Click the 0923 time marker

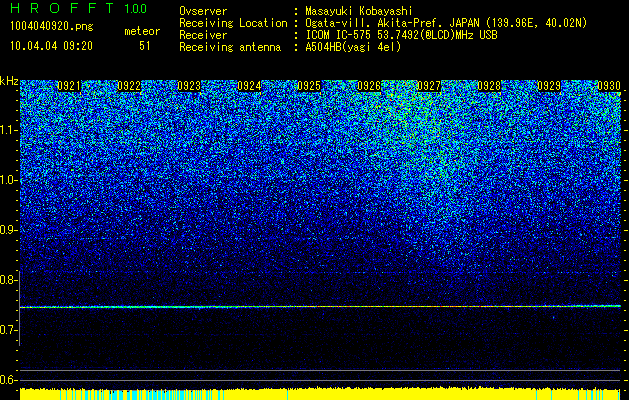(x=189, y=86)
